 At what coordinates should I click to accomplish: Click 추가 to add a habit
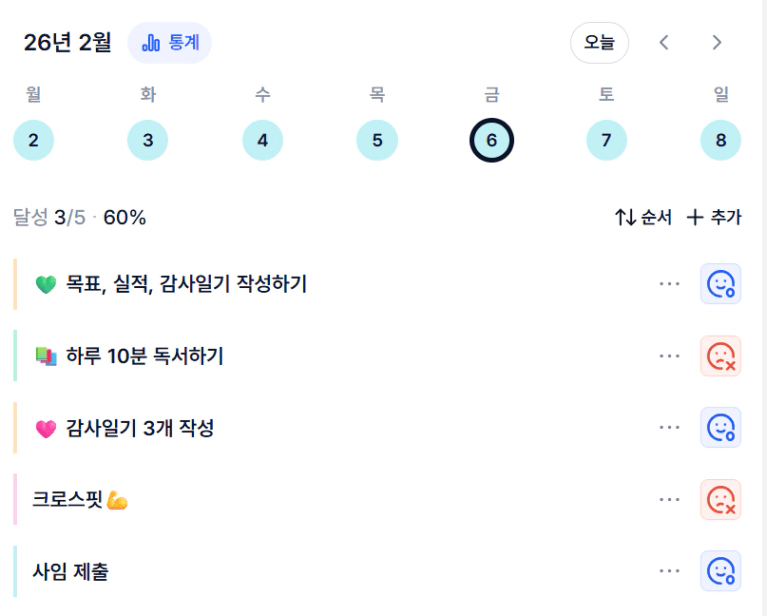click(x=714, y=217)
